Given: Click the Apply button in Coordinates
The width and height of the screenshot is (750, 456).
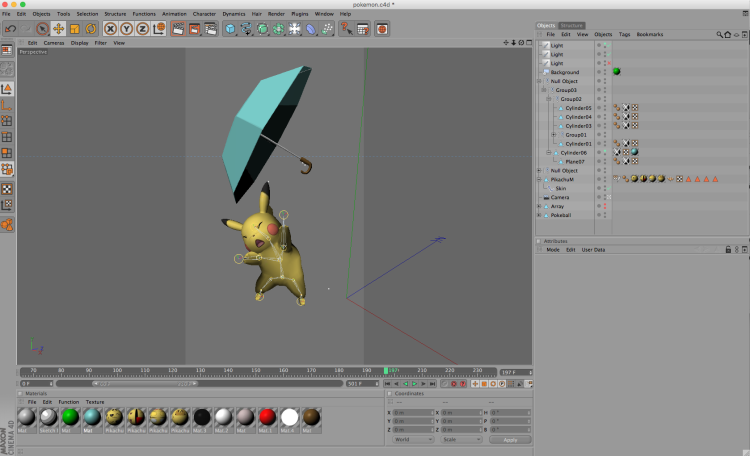Looking at the screenshot, I should click(x=510, y=440).
